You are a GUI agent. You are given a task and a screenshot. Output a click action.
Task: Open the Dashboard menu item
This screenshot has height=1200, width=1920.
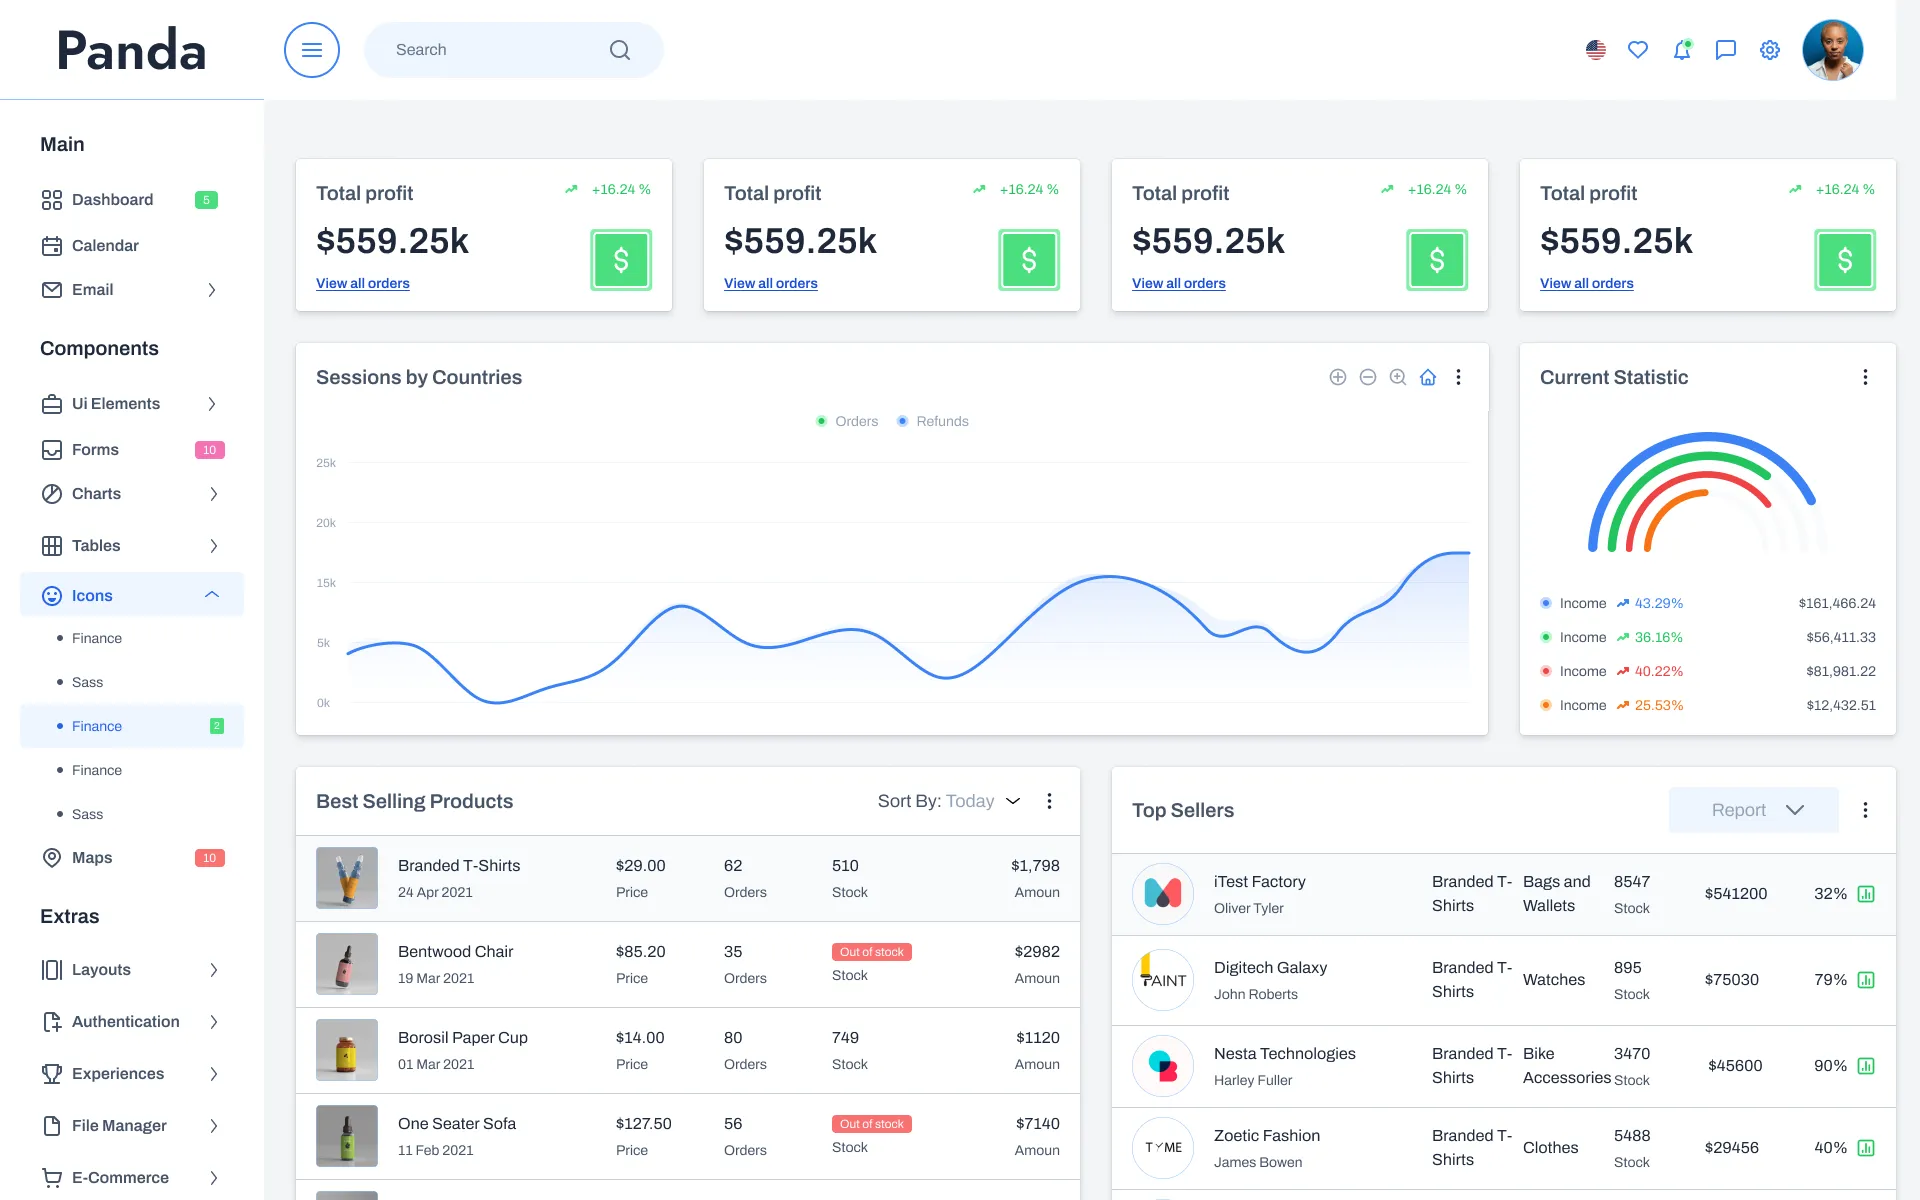(x=112, y=199)
